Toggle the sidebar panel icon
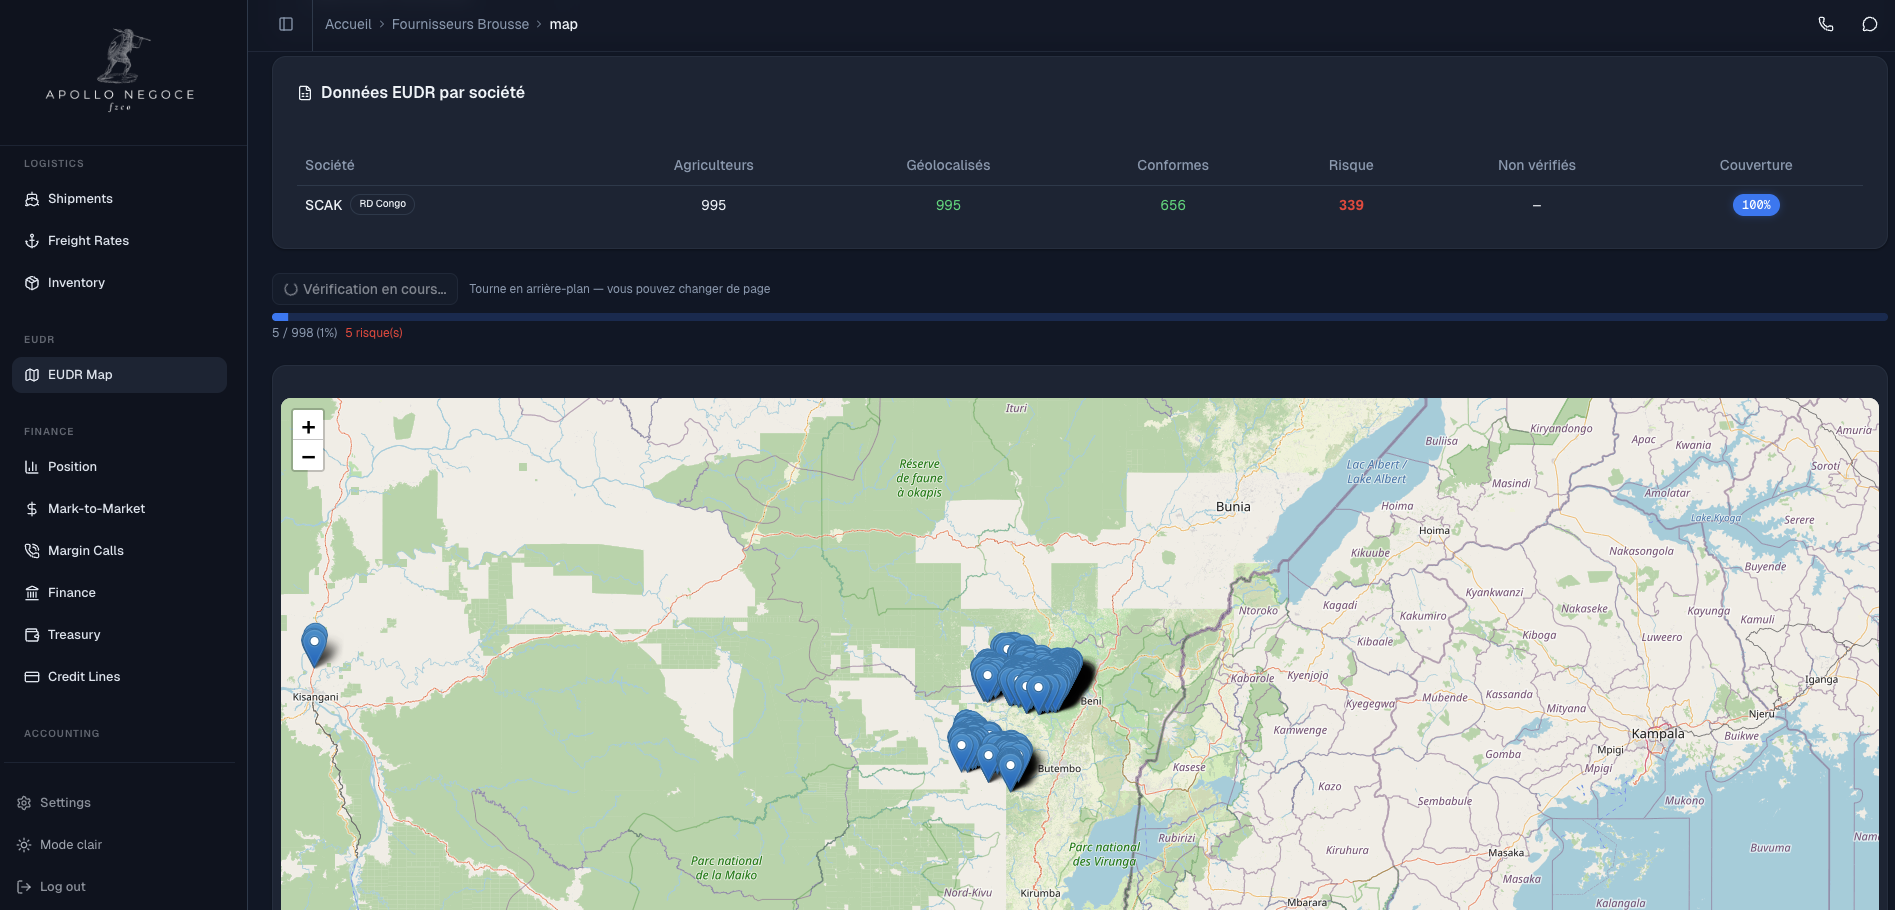 286,24
